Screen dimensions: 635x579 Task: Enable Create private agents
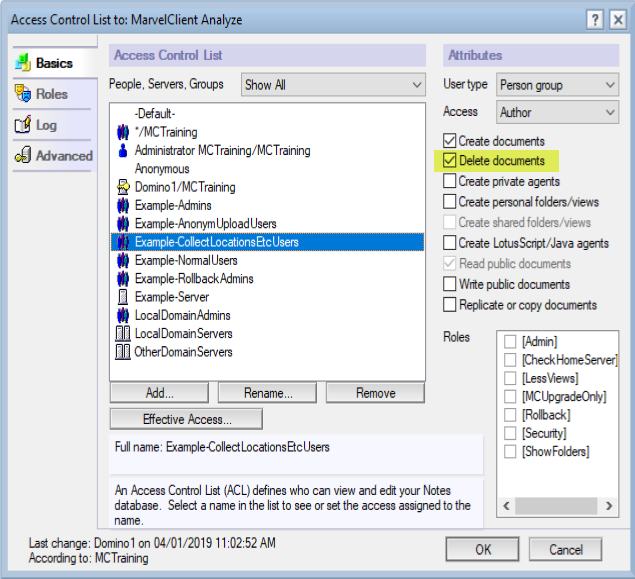pos(450,181)
